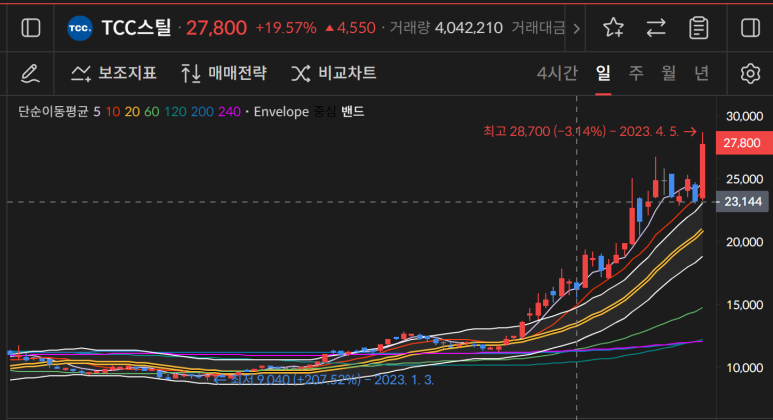
Task: Click the 단순이동평균 indicator label
Action: point(53,112)
